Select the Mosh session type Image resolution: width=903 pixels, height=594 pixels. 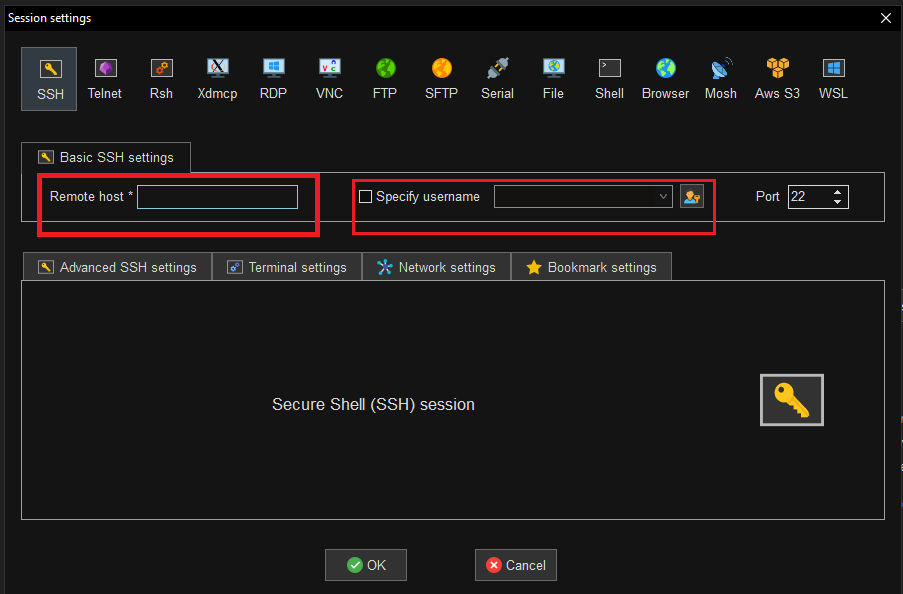pos(720,78)
